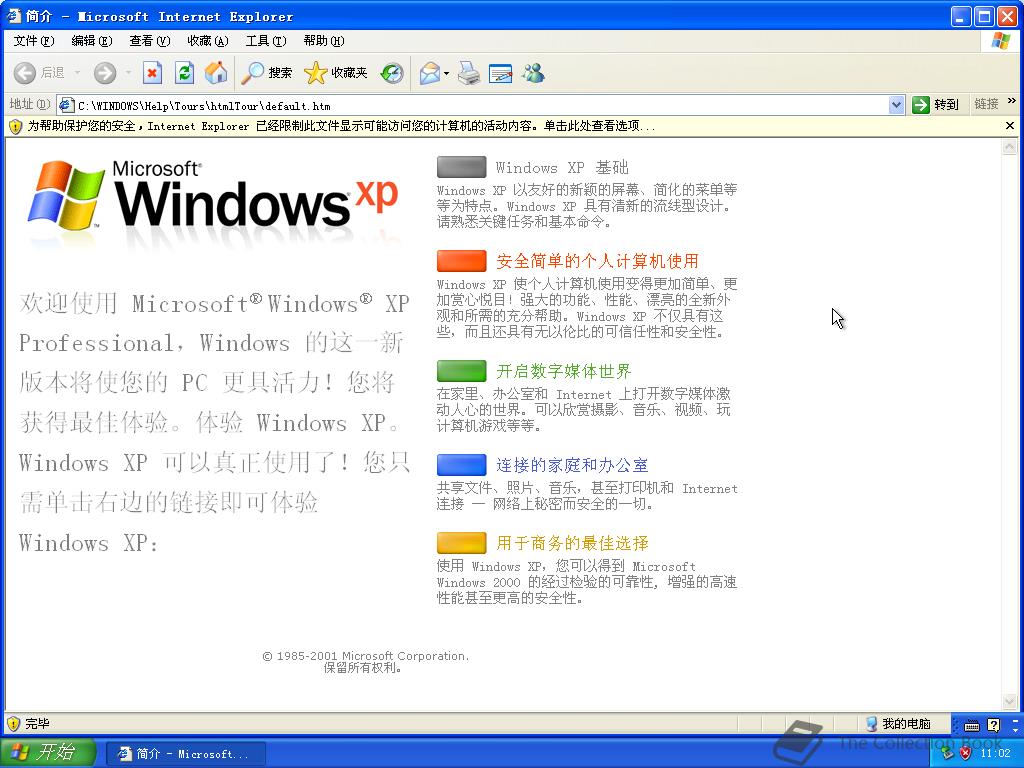Open the 开启数字媒体世界 link

point(564,371)
